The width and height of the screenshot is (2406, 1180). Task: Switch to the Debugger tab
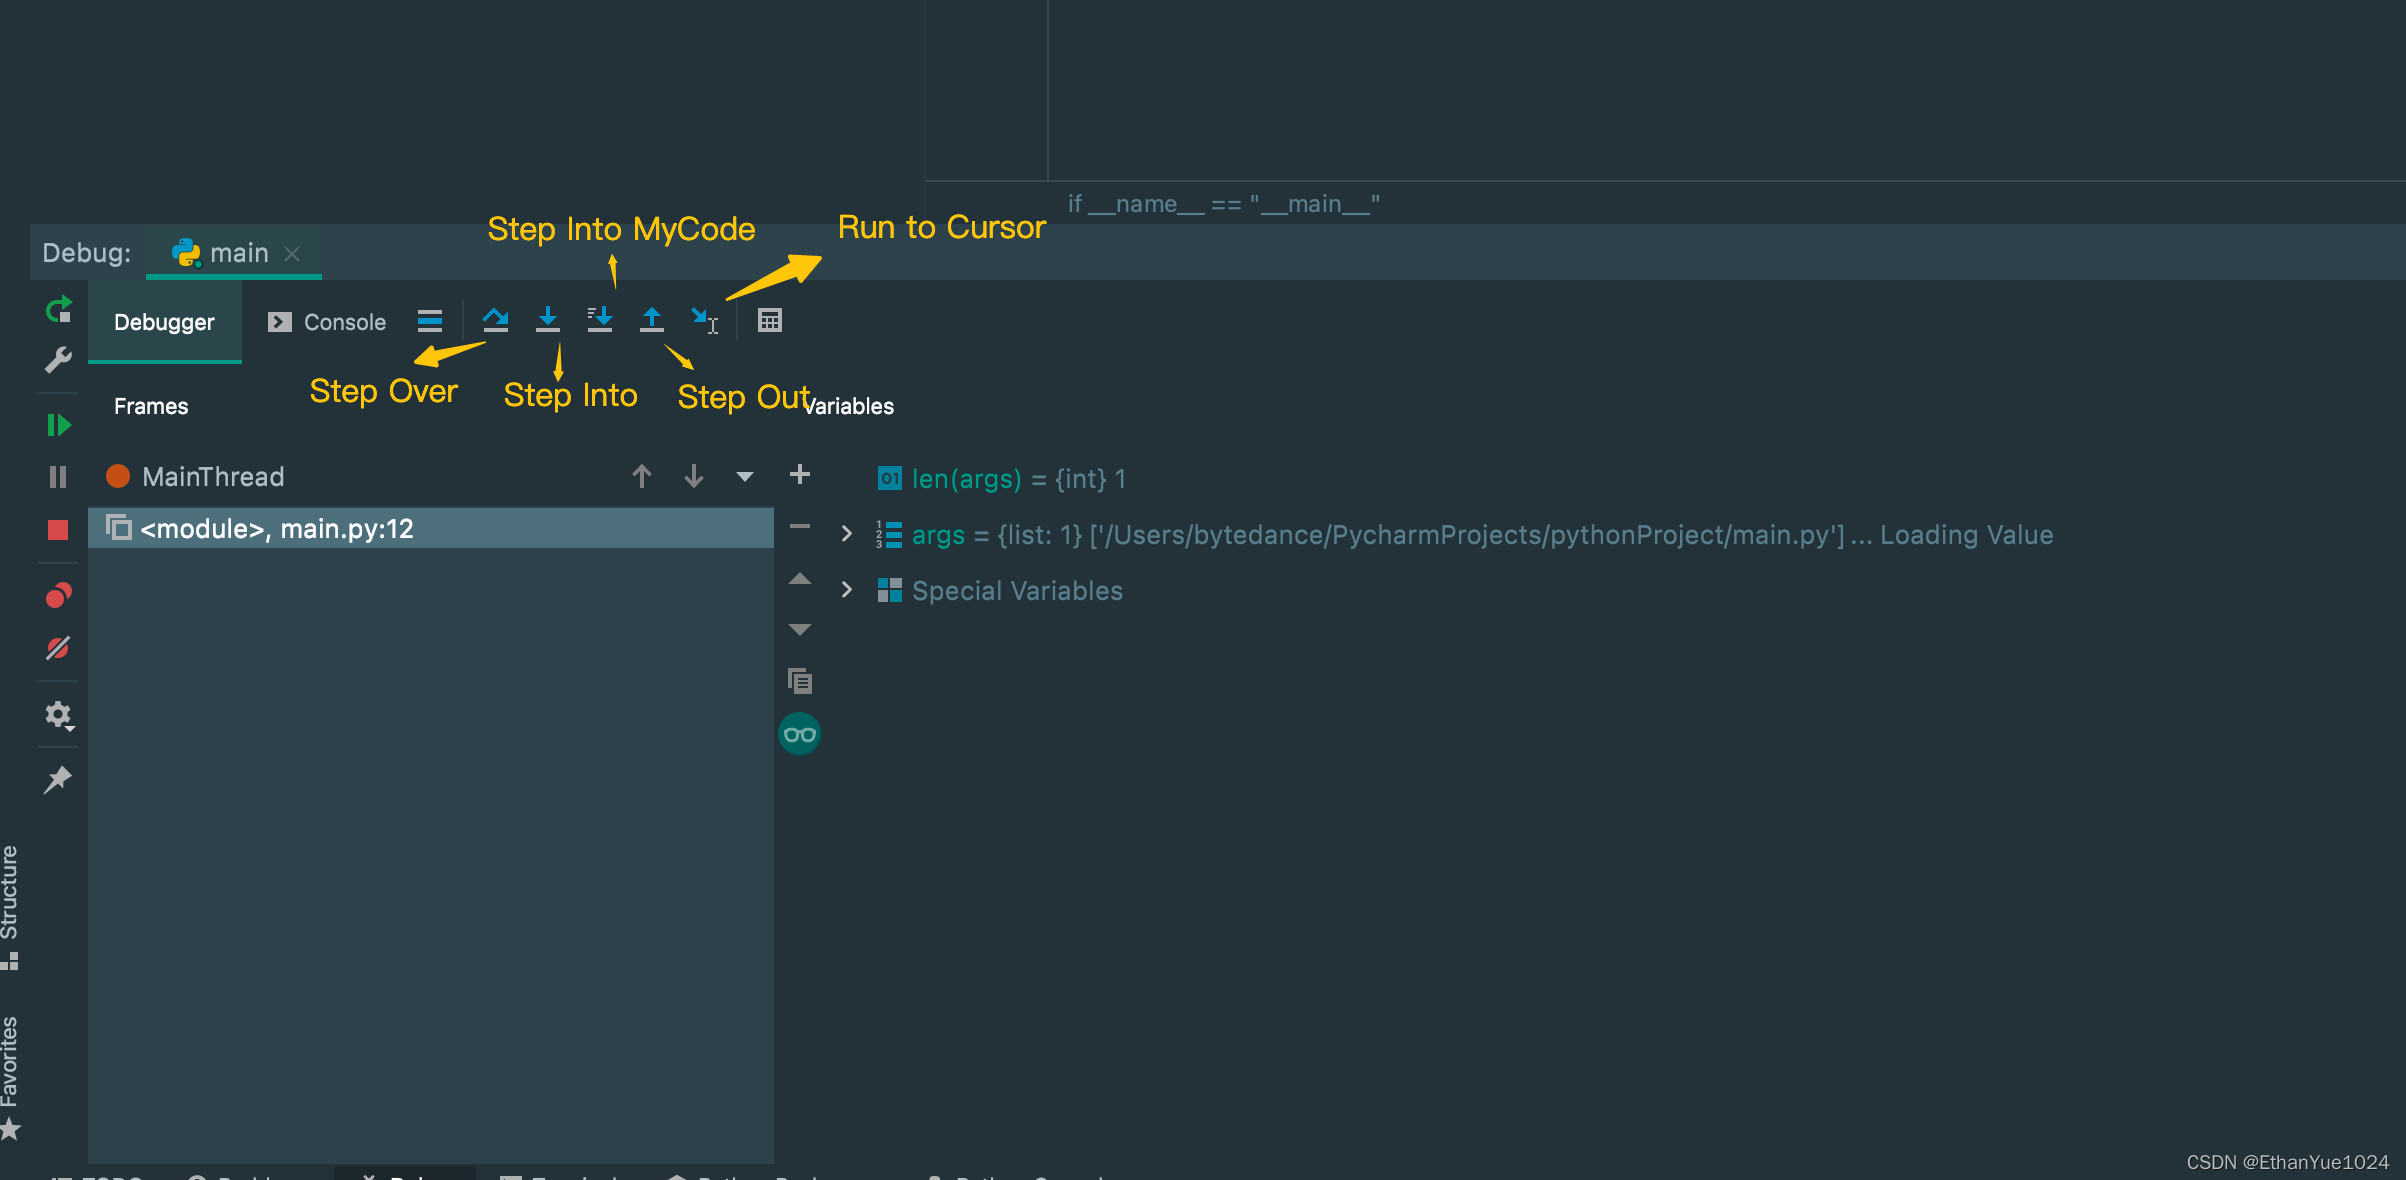tap(164, 321)
